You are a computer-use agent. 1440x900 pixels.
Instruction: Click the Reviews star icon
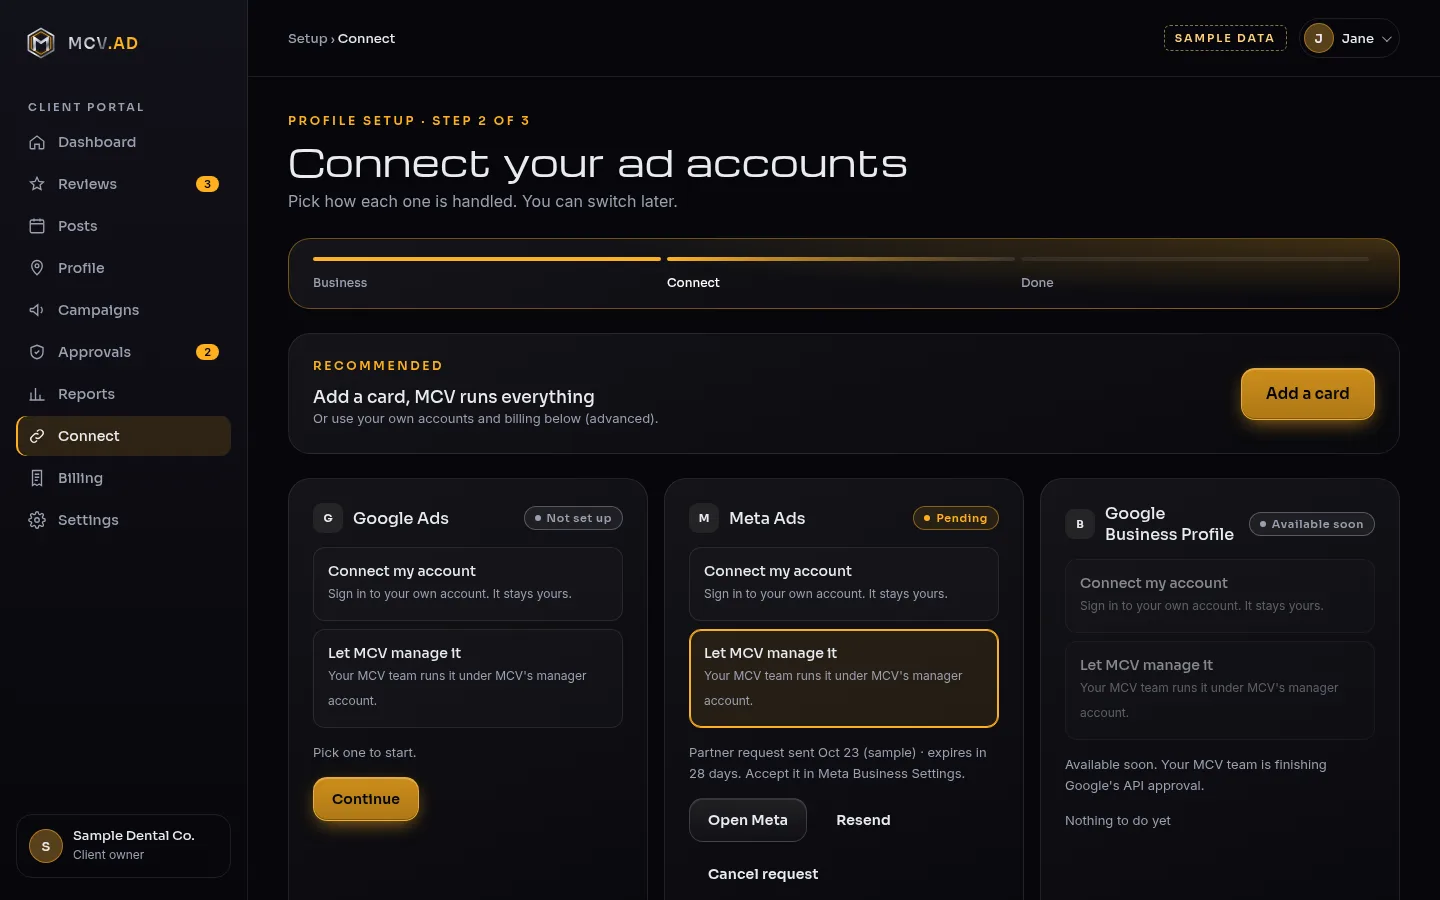tap(37, 184)
